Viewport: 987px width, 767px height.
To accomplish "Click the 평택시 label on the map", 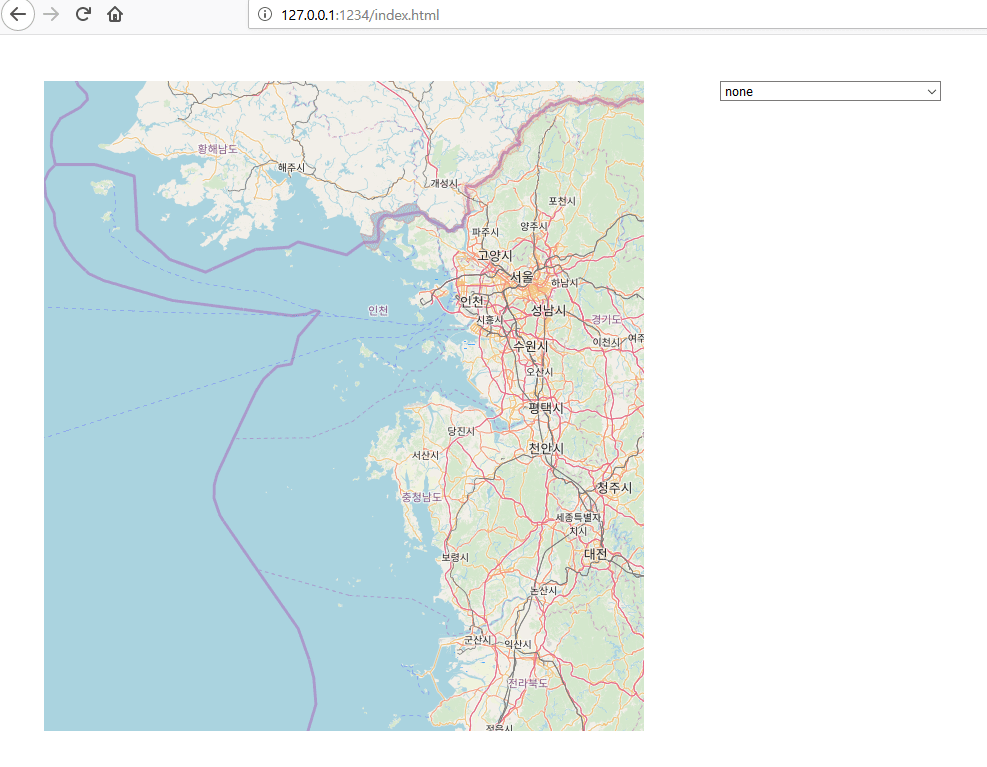I will coord(546,407).
